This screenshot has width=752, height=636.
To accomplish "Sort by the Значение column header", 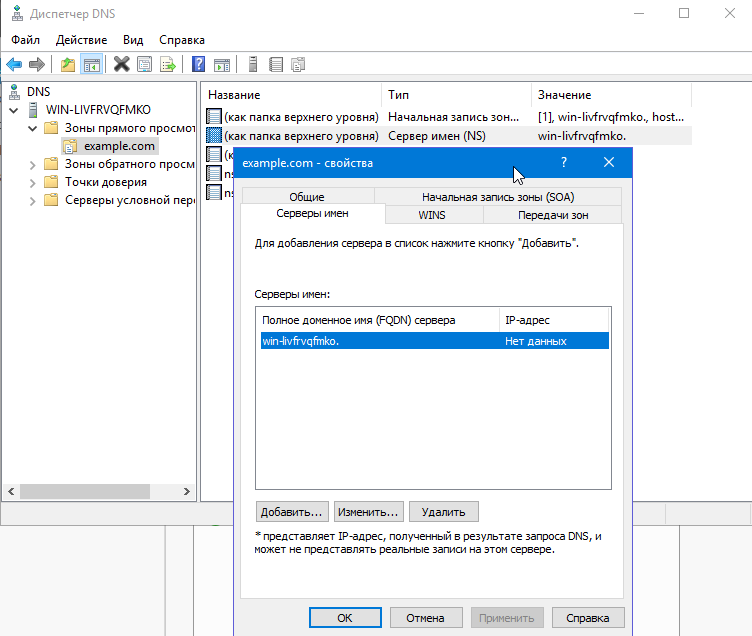I will pos(611,95).
